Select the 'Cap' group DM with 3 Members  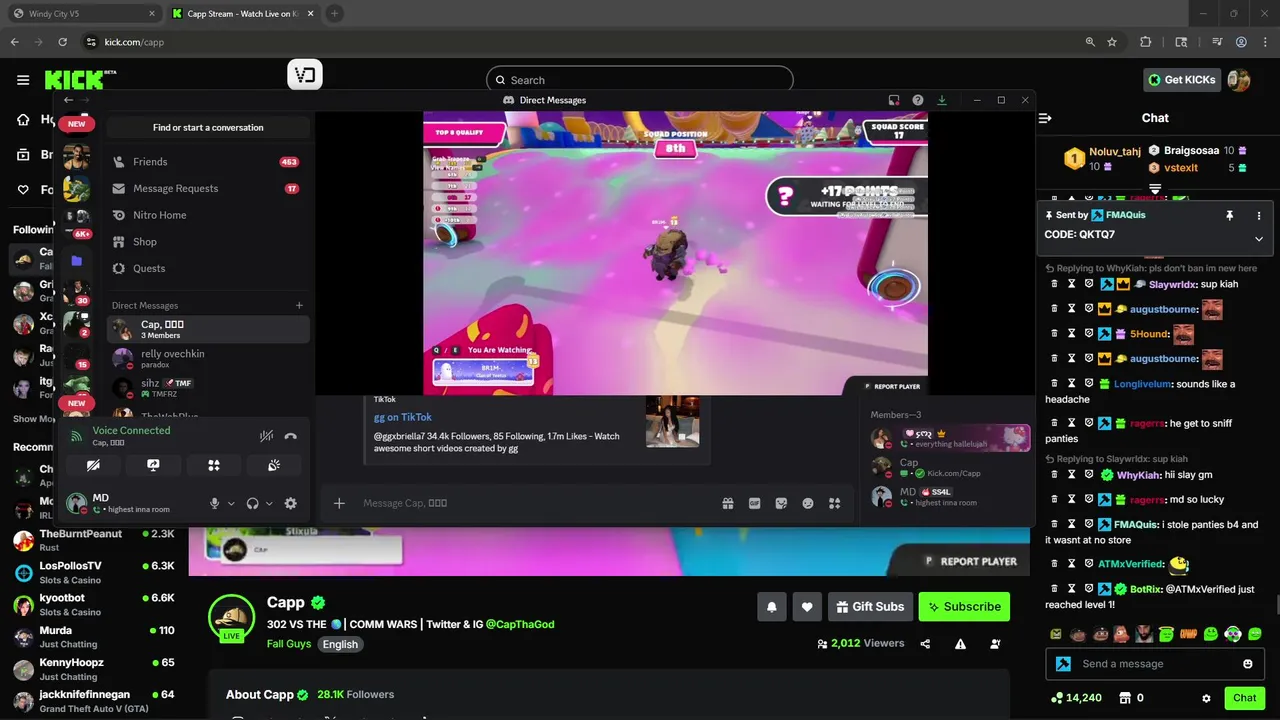tap(208, 329)
